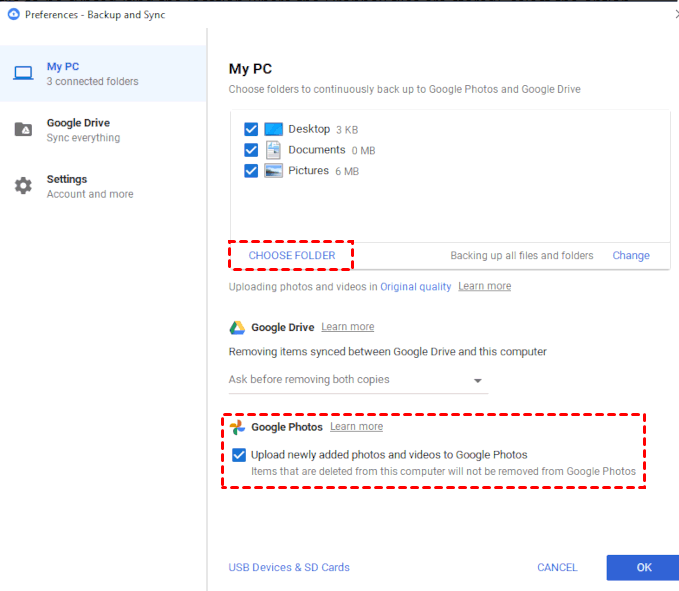The width and height of the screenshot is (679, 591).
Task: Open the Settings sidebar tab
Action: [x=103, y=186]
